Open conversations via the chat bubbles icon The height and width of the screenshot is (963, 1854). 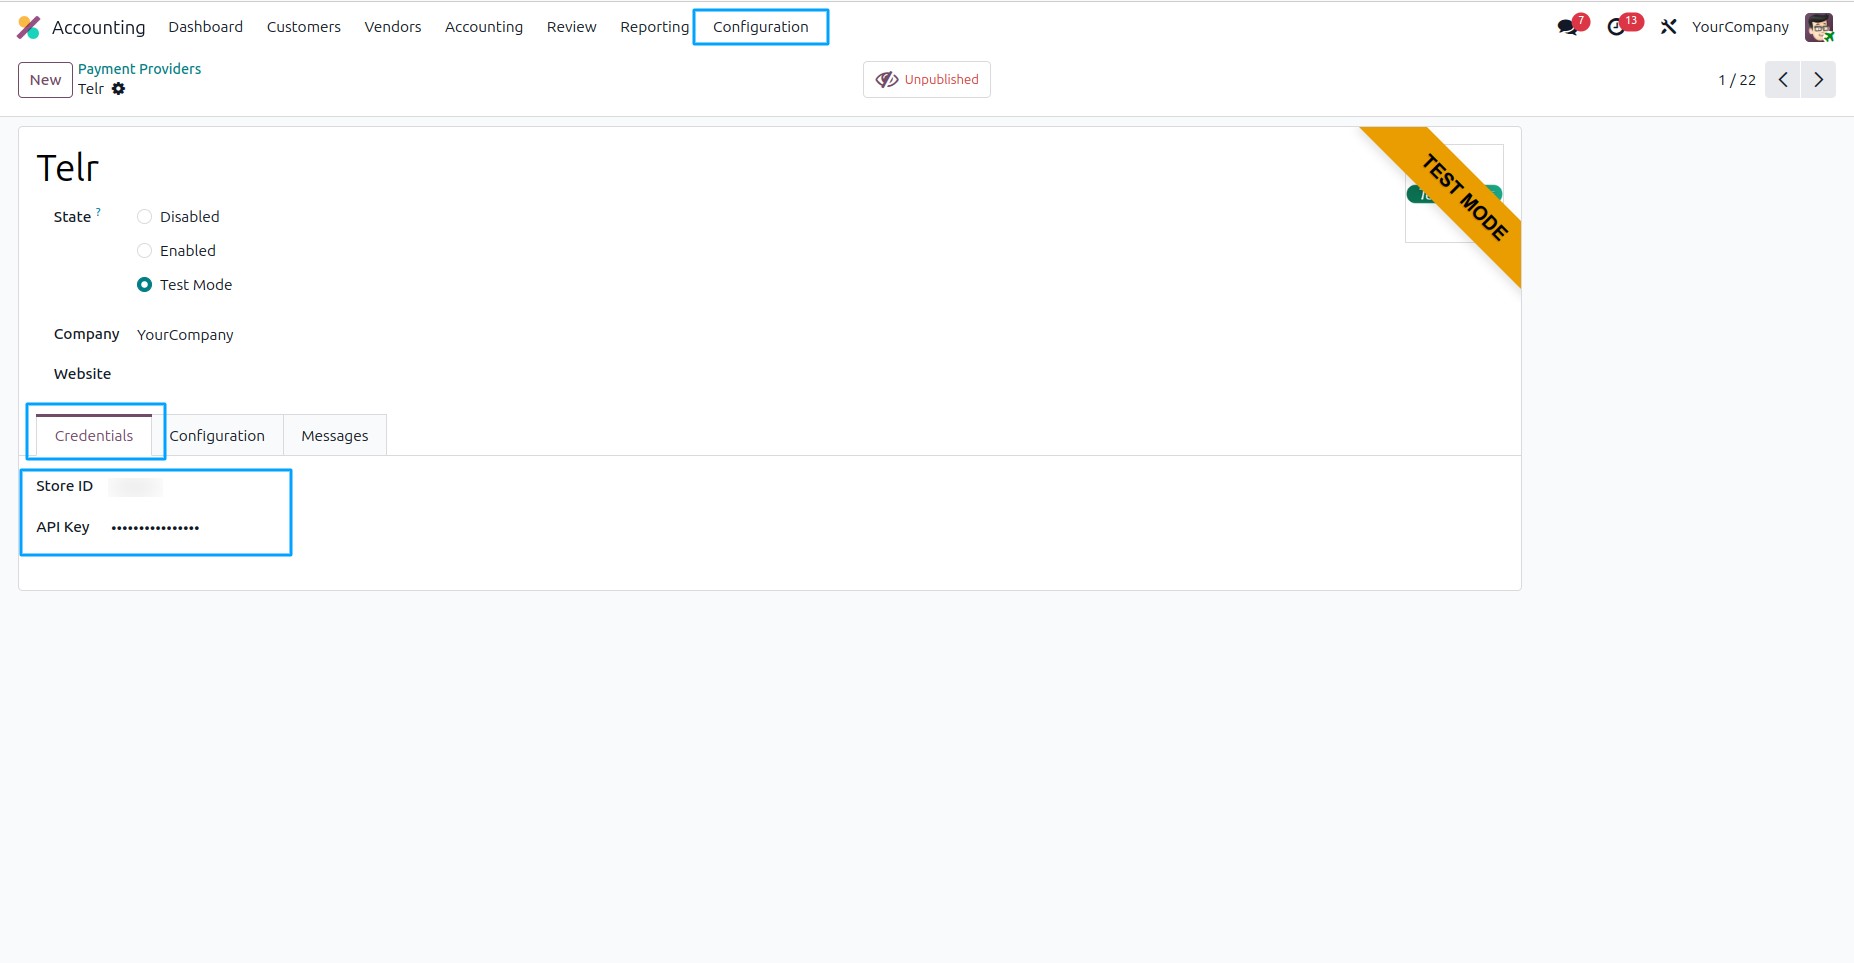pyautogui.click(x=1566, y=27)
